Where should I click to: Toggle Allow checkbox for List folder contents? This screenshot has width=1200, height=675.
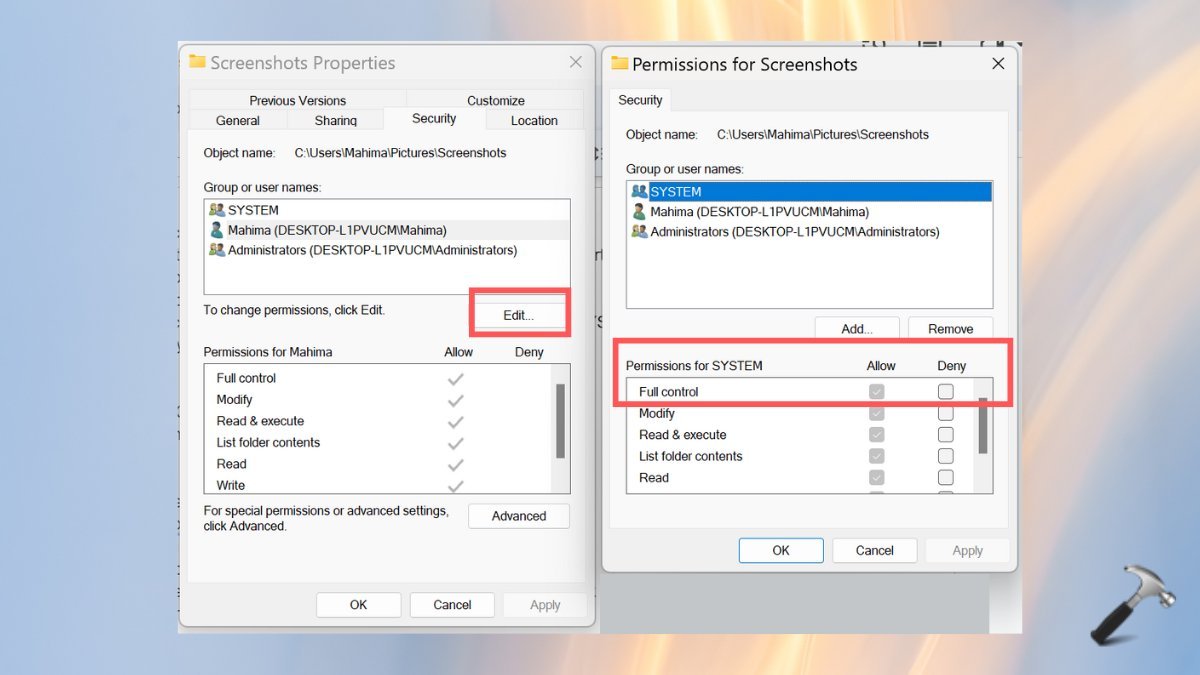(x=877, y=456)
